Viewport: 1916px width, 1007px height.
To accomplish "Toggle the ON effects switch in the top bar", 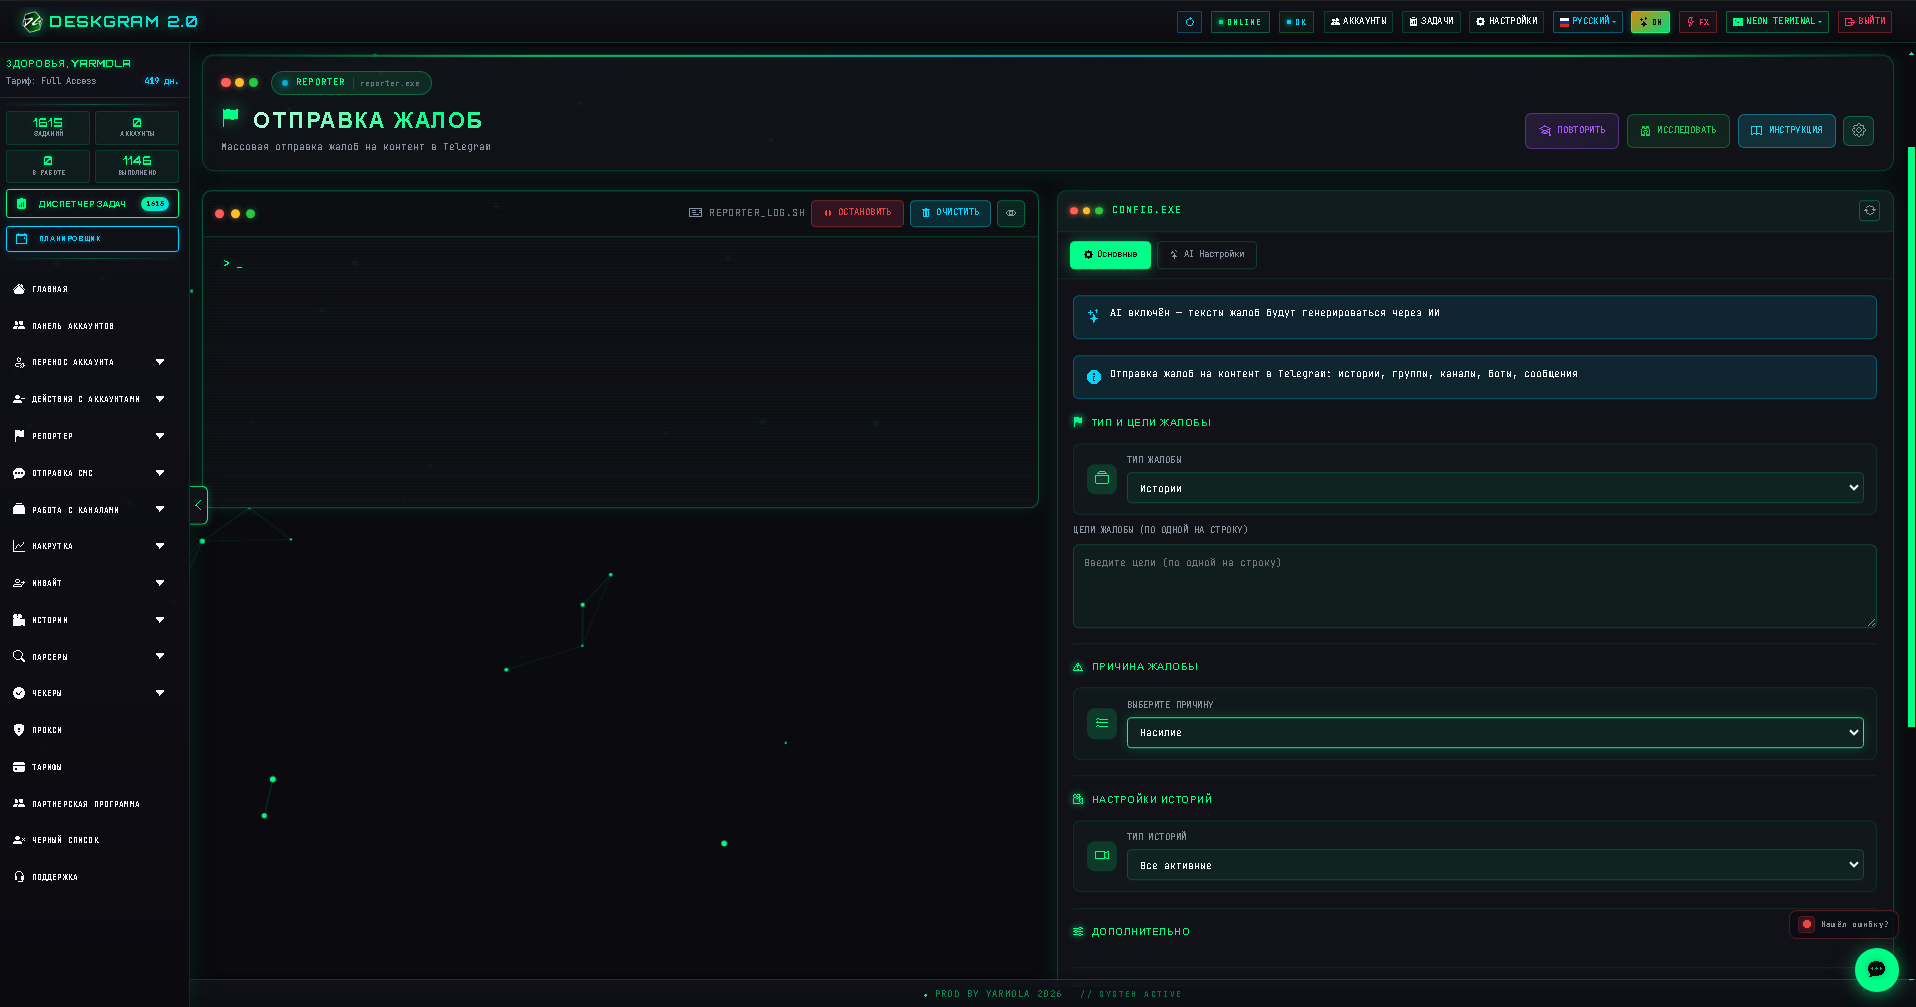I will pos(1650,21).
